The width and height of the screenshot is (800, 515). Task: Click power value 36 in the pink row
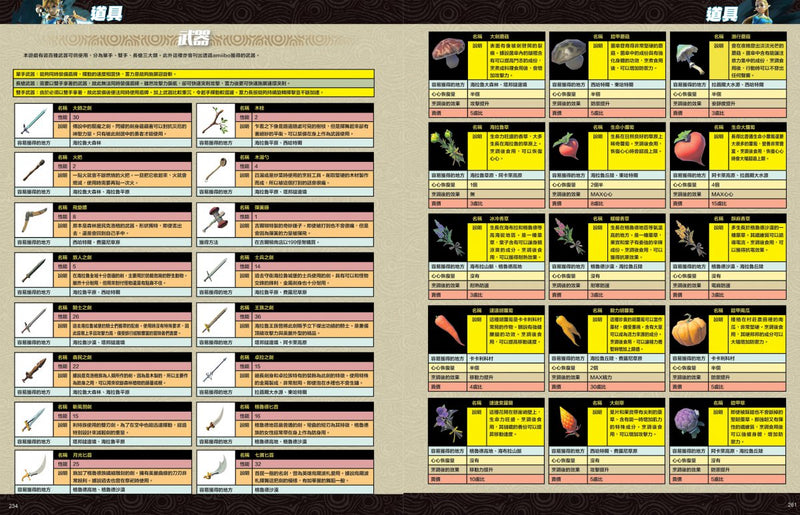[258, 316]
